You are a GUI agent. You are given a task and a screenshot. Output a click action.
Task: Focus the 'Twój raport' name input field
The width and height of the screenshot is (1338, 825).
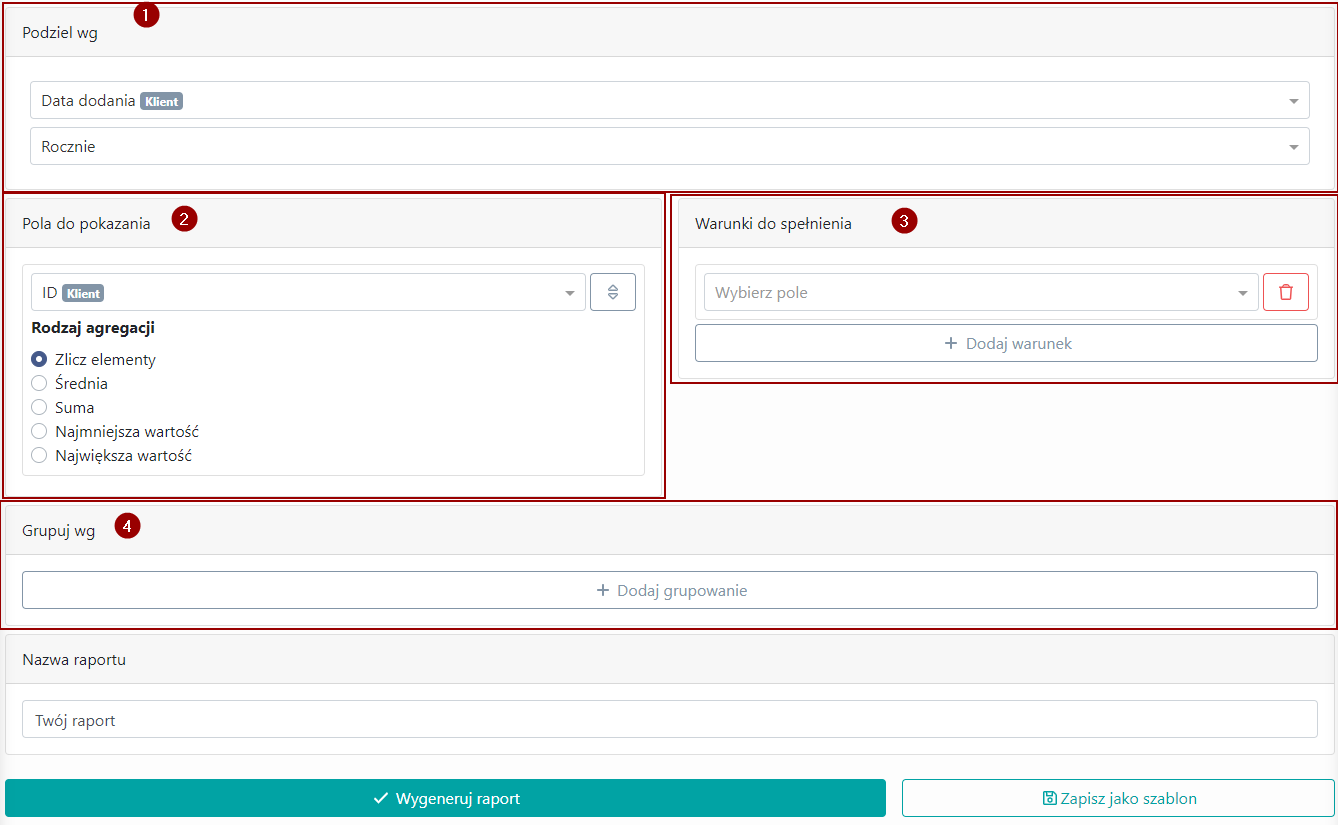click(x=670, y=719)
